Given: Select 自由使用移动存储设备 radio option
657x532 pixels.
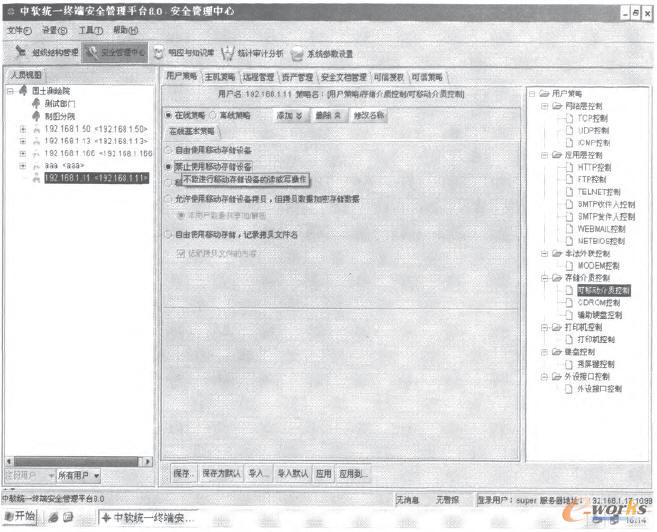Looking at the screenshot, I should [169, 149].
